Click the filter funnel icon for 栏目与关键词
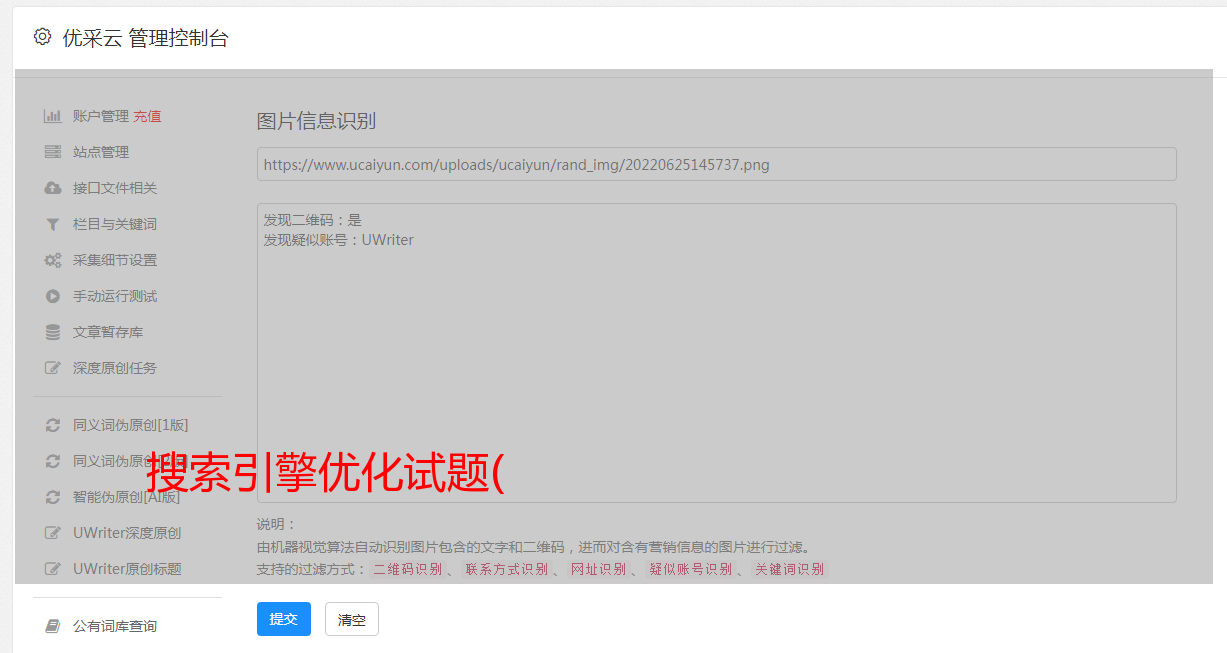1227x653 pixels. 53,224
